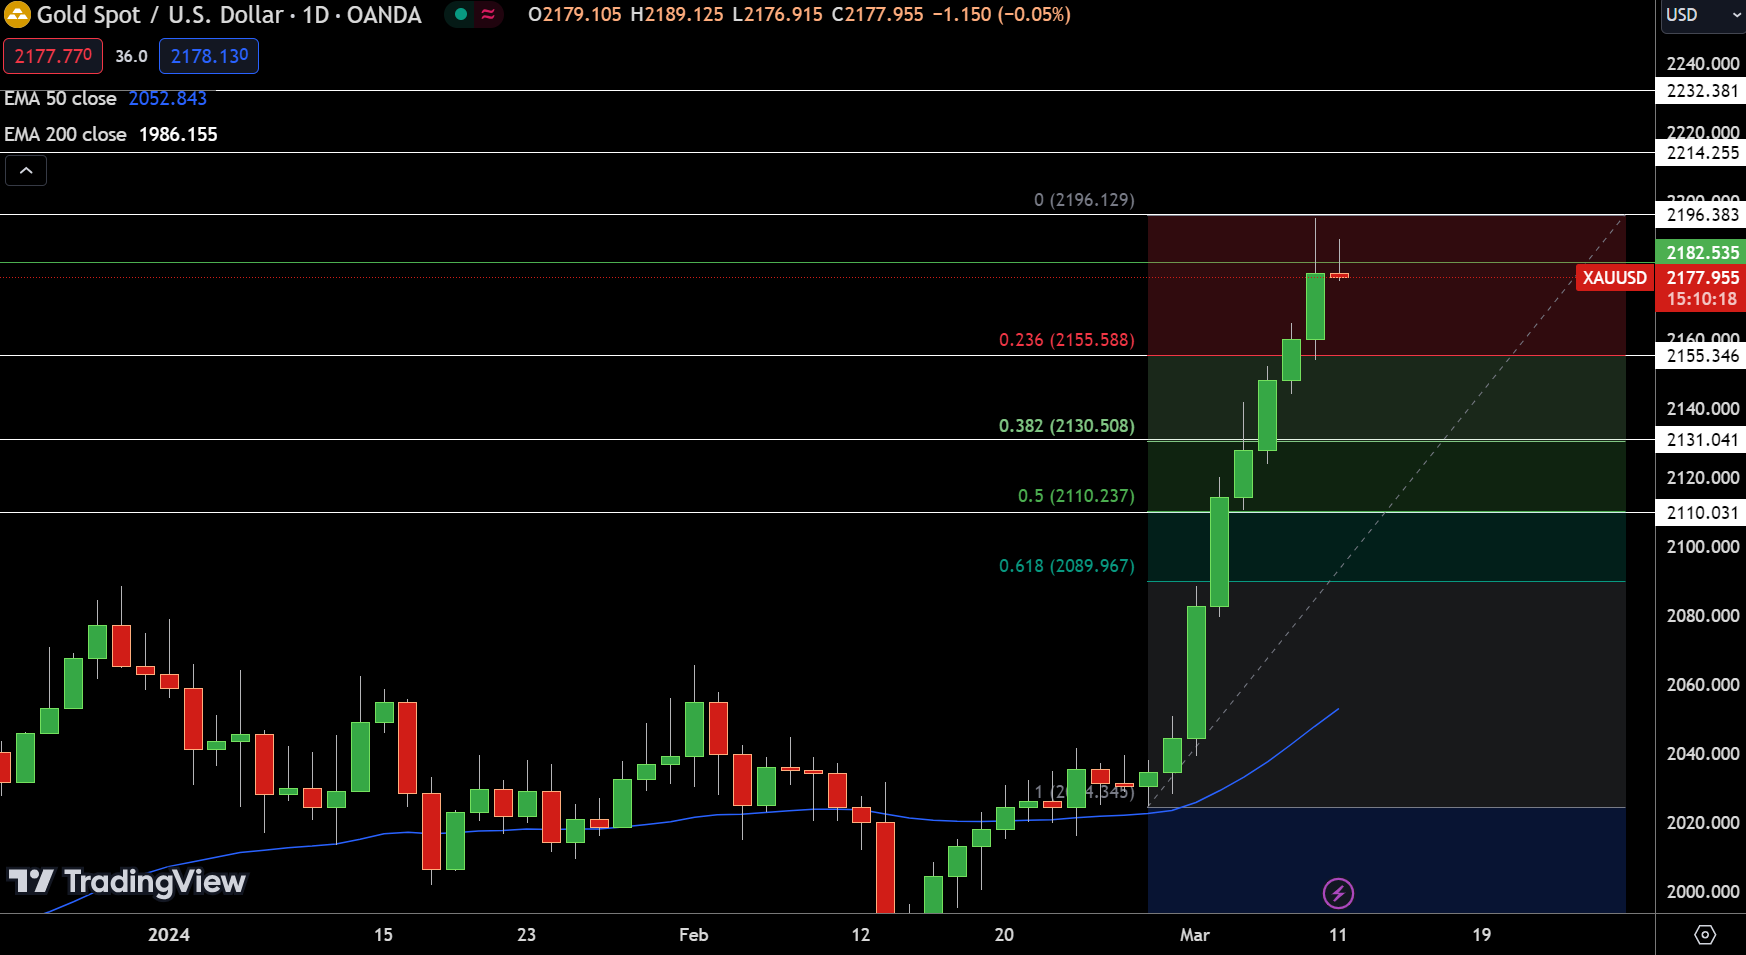Click the 0.236 (2155.588) Fibonacci level label

1066,340
